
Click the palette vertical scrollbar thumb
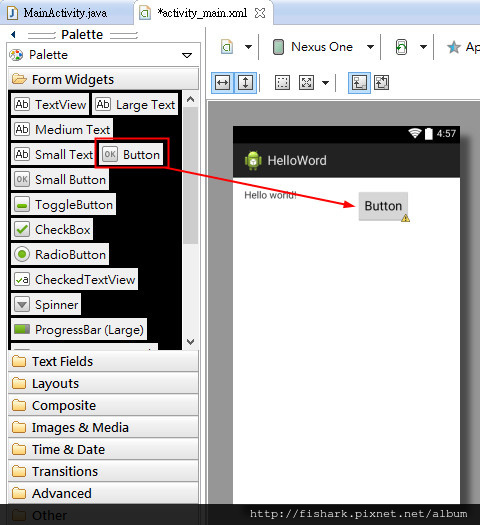tap(190, 175)
